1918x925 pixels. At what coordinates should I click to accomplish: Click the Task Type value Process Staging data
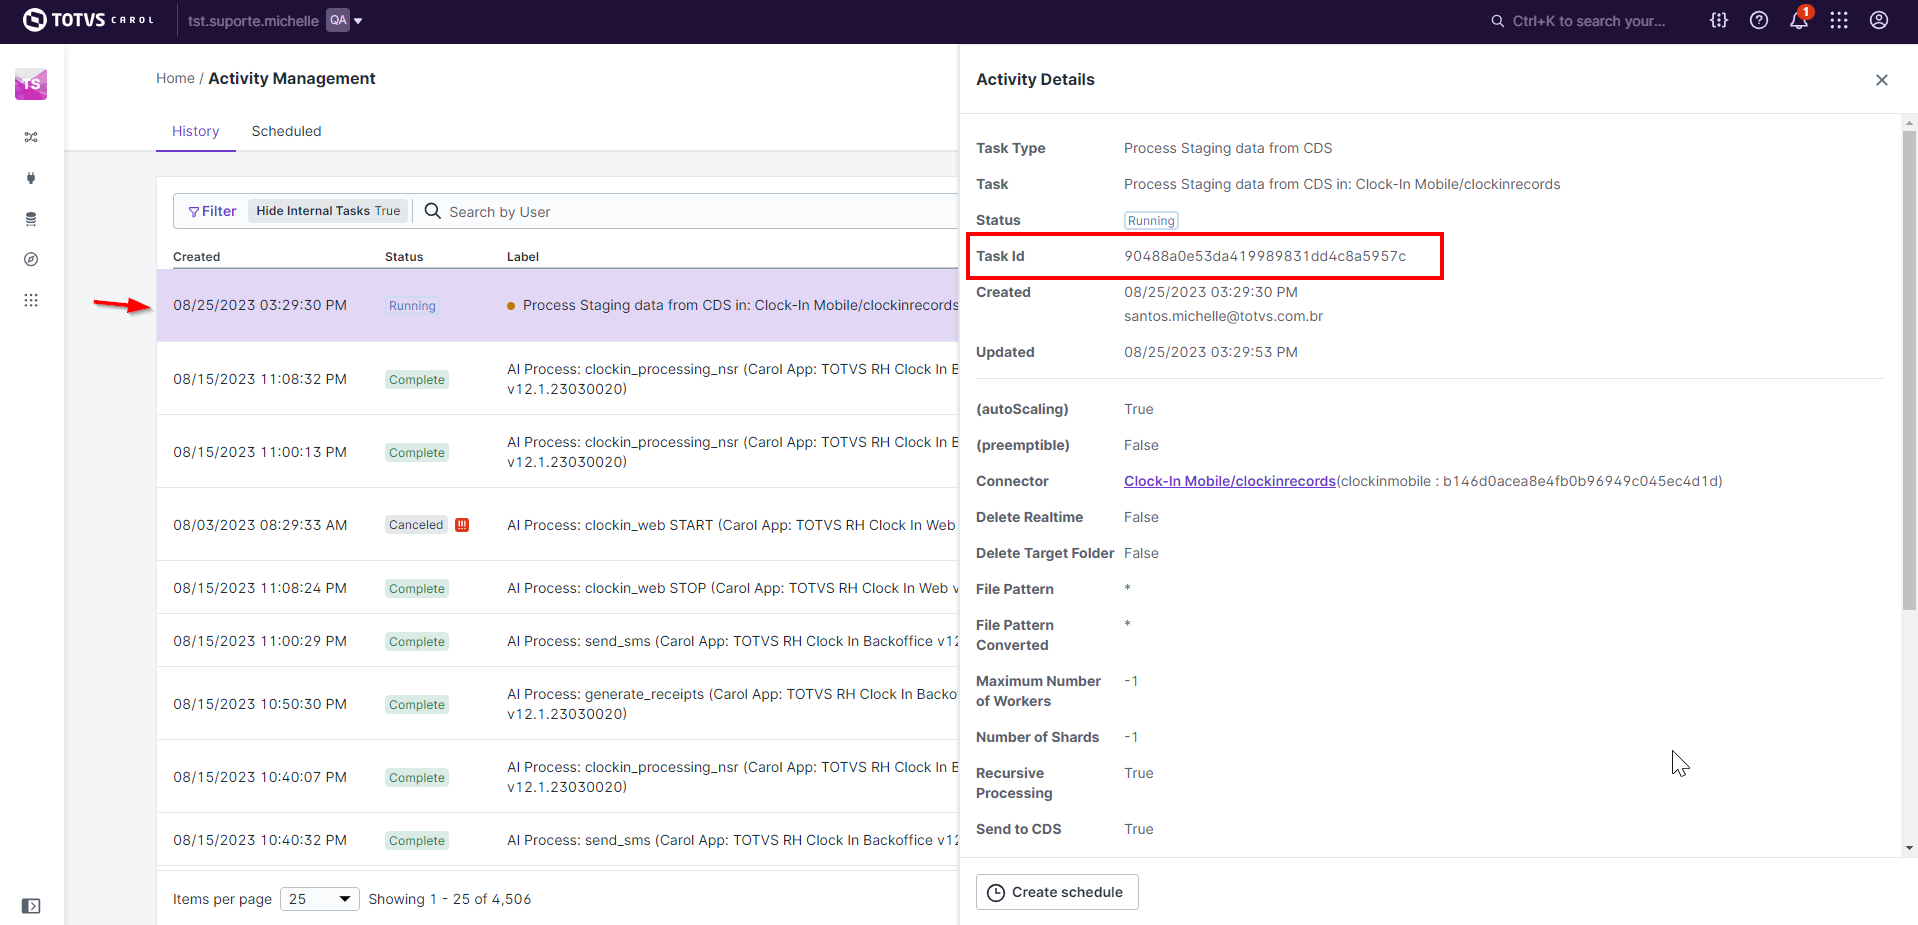click(x=1228, y=148)
